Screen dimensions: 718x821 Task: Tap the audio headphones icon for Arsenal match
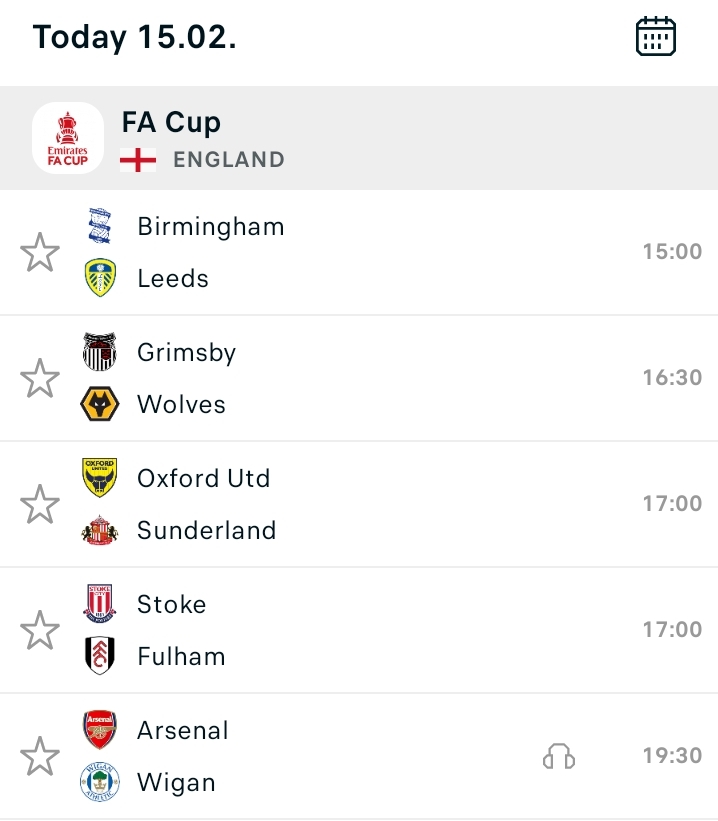[x=559, y=757]
